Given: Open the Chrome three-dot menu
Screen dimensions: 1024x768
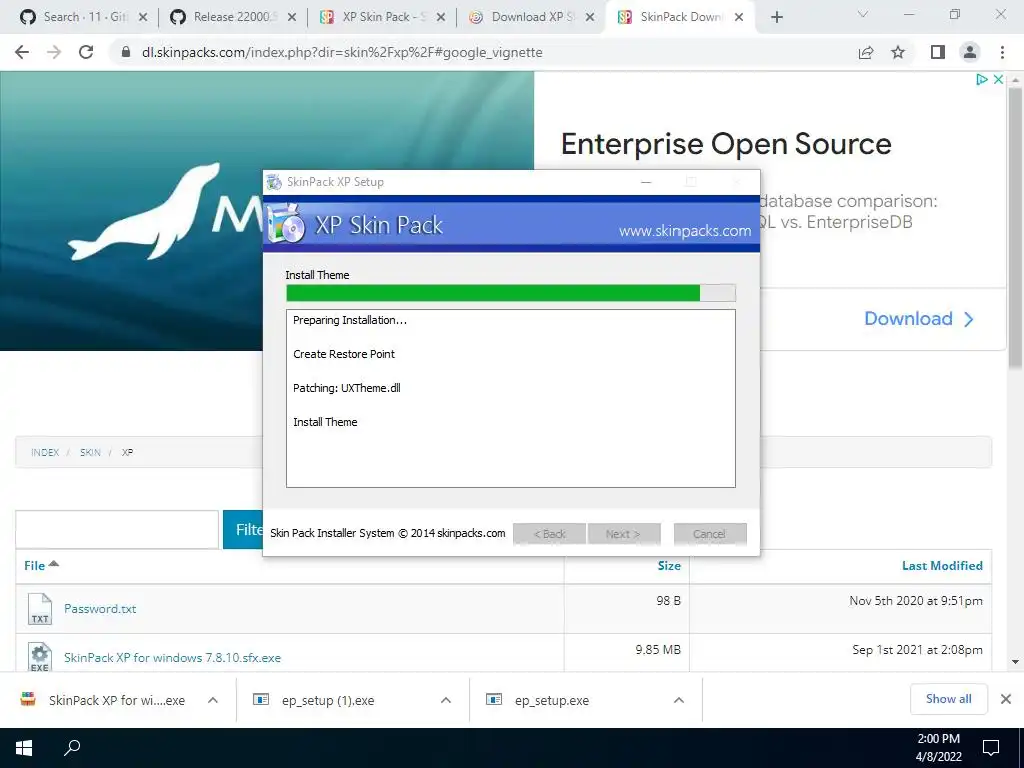Looking at the screenshot, I should point(1002,52).
